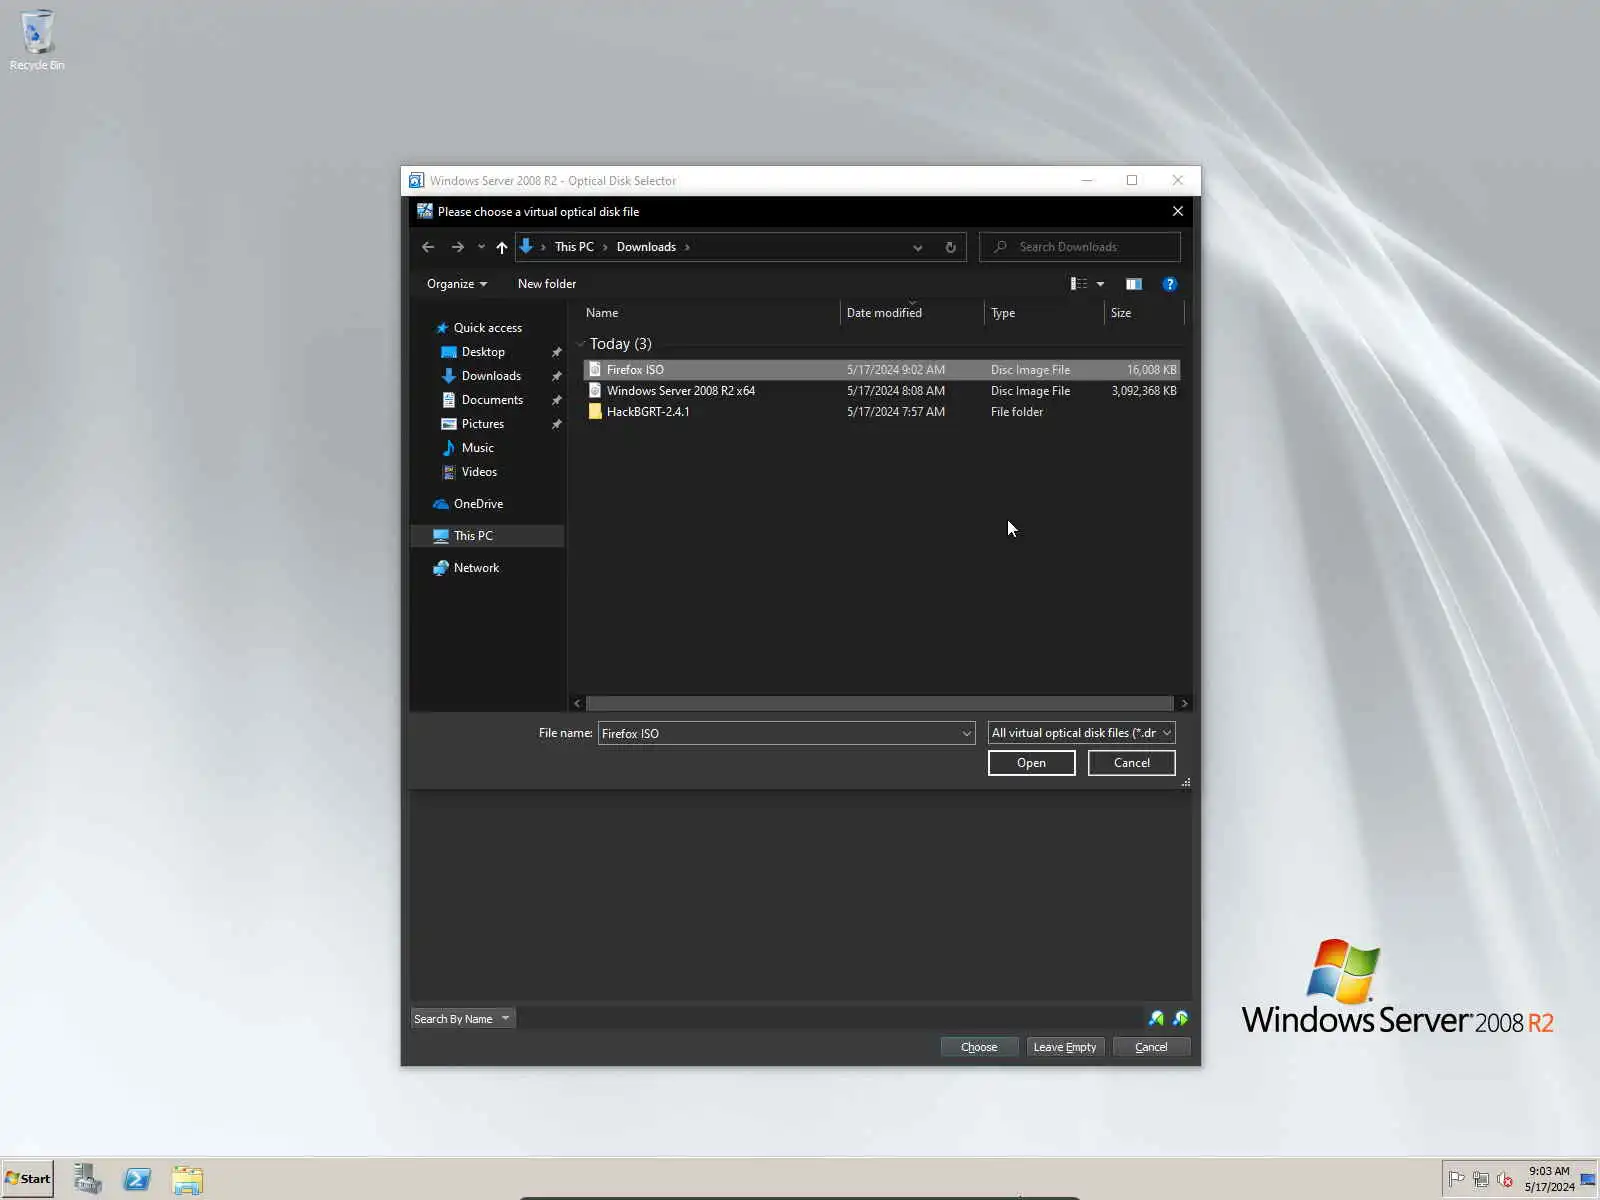Expand the chevron after Downloads breadcrumb

click(687, 247)
